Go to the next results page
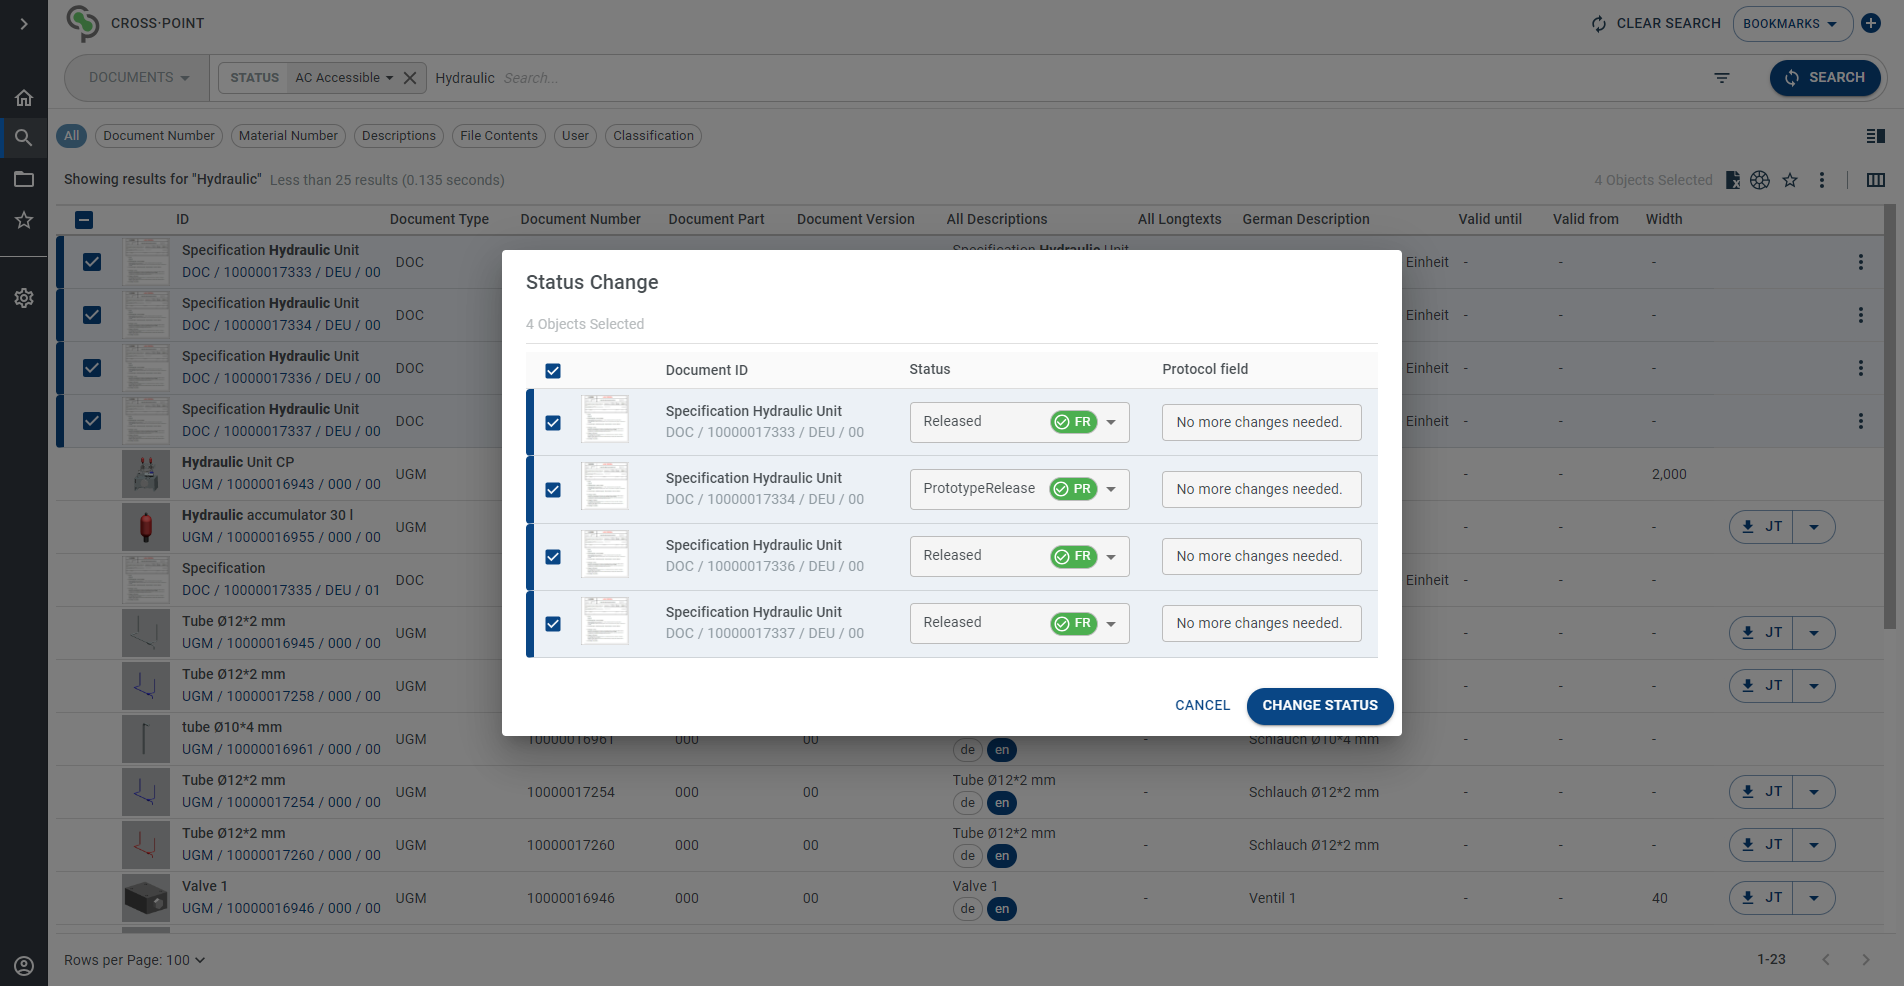Viewport: 1904px width, 986px height. pos(1866,960)
